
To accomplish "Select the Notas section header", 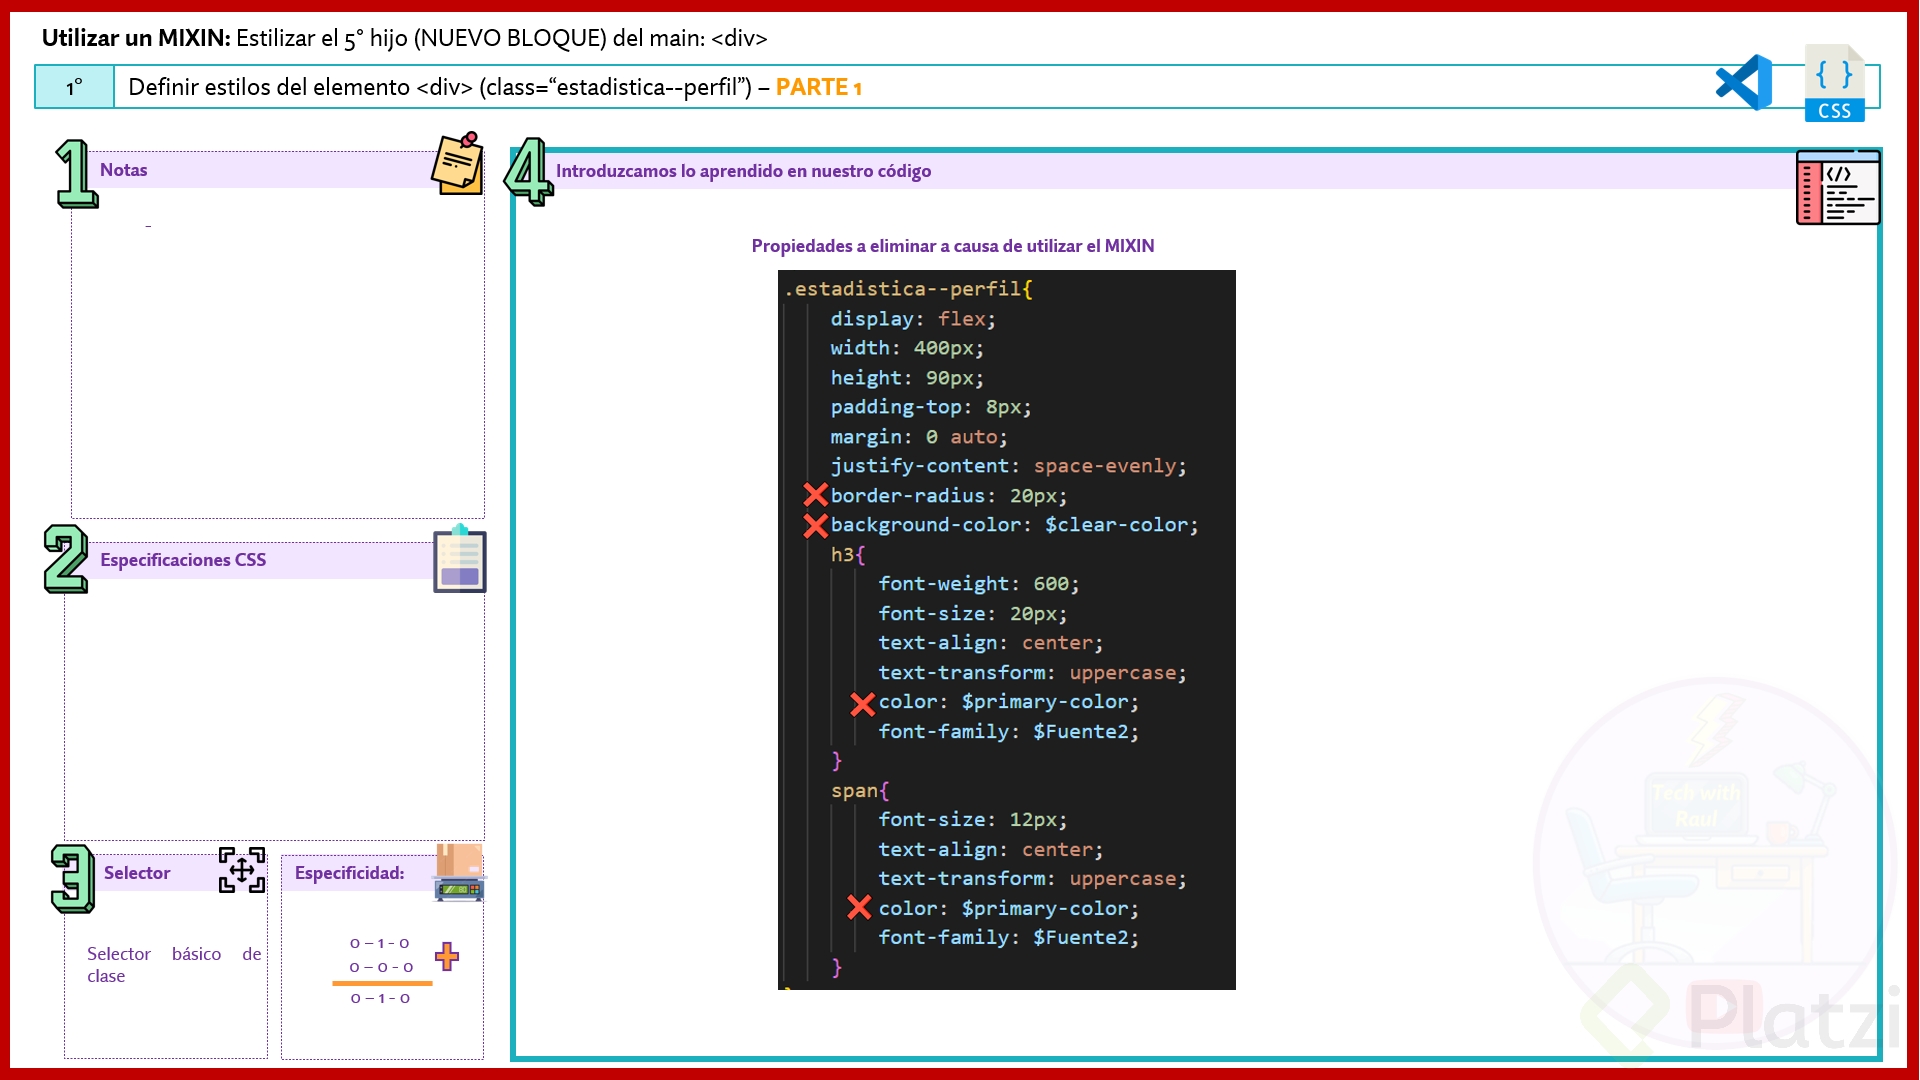I will click(124, 170).
